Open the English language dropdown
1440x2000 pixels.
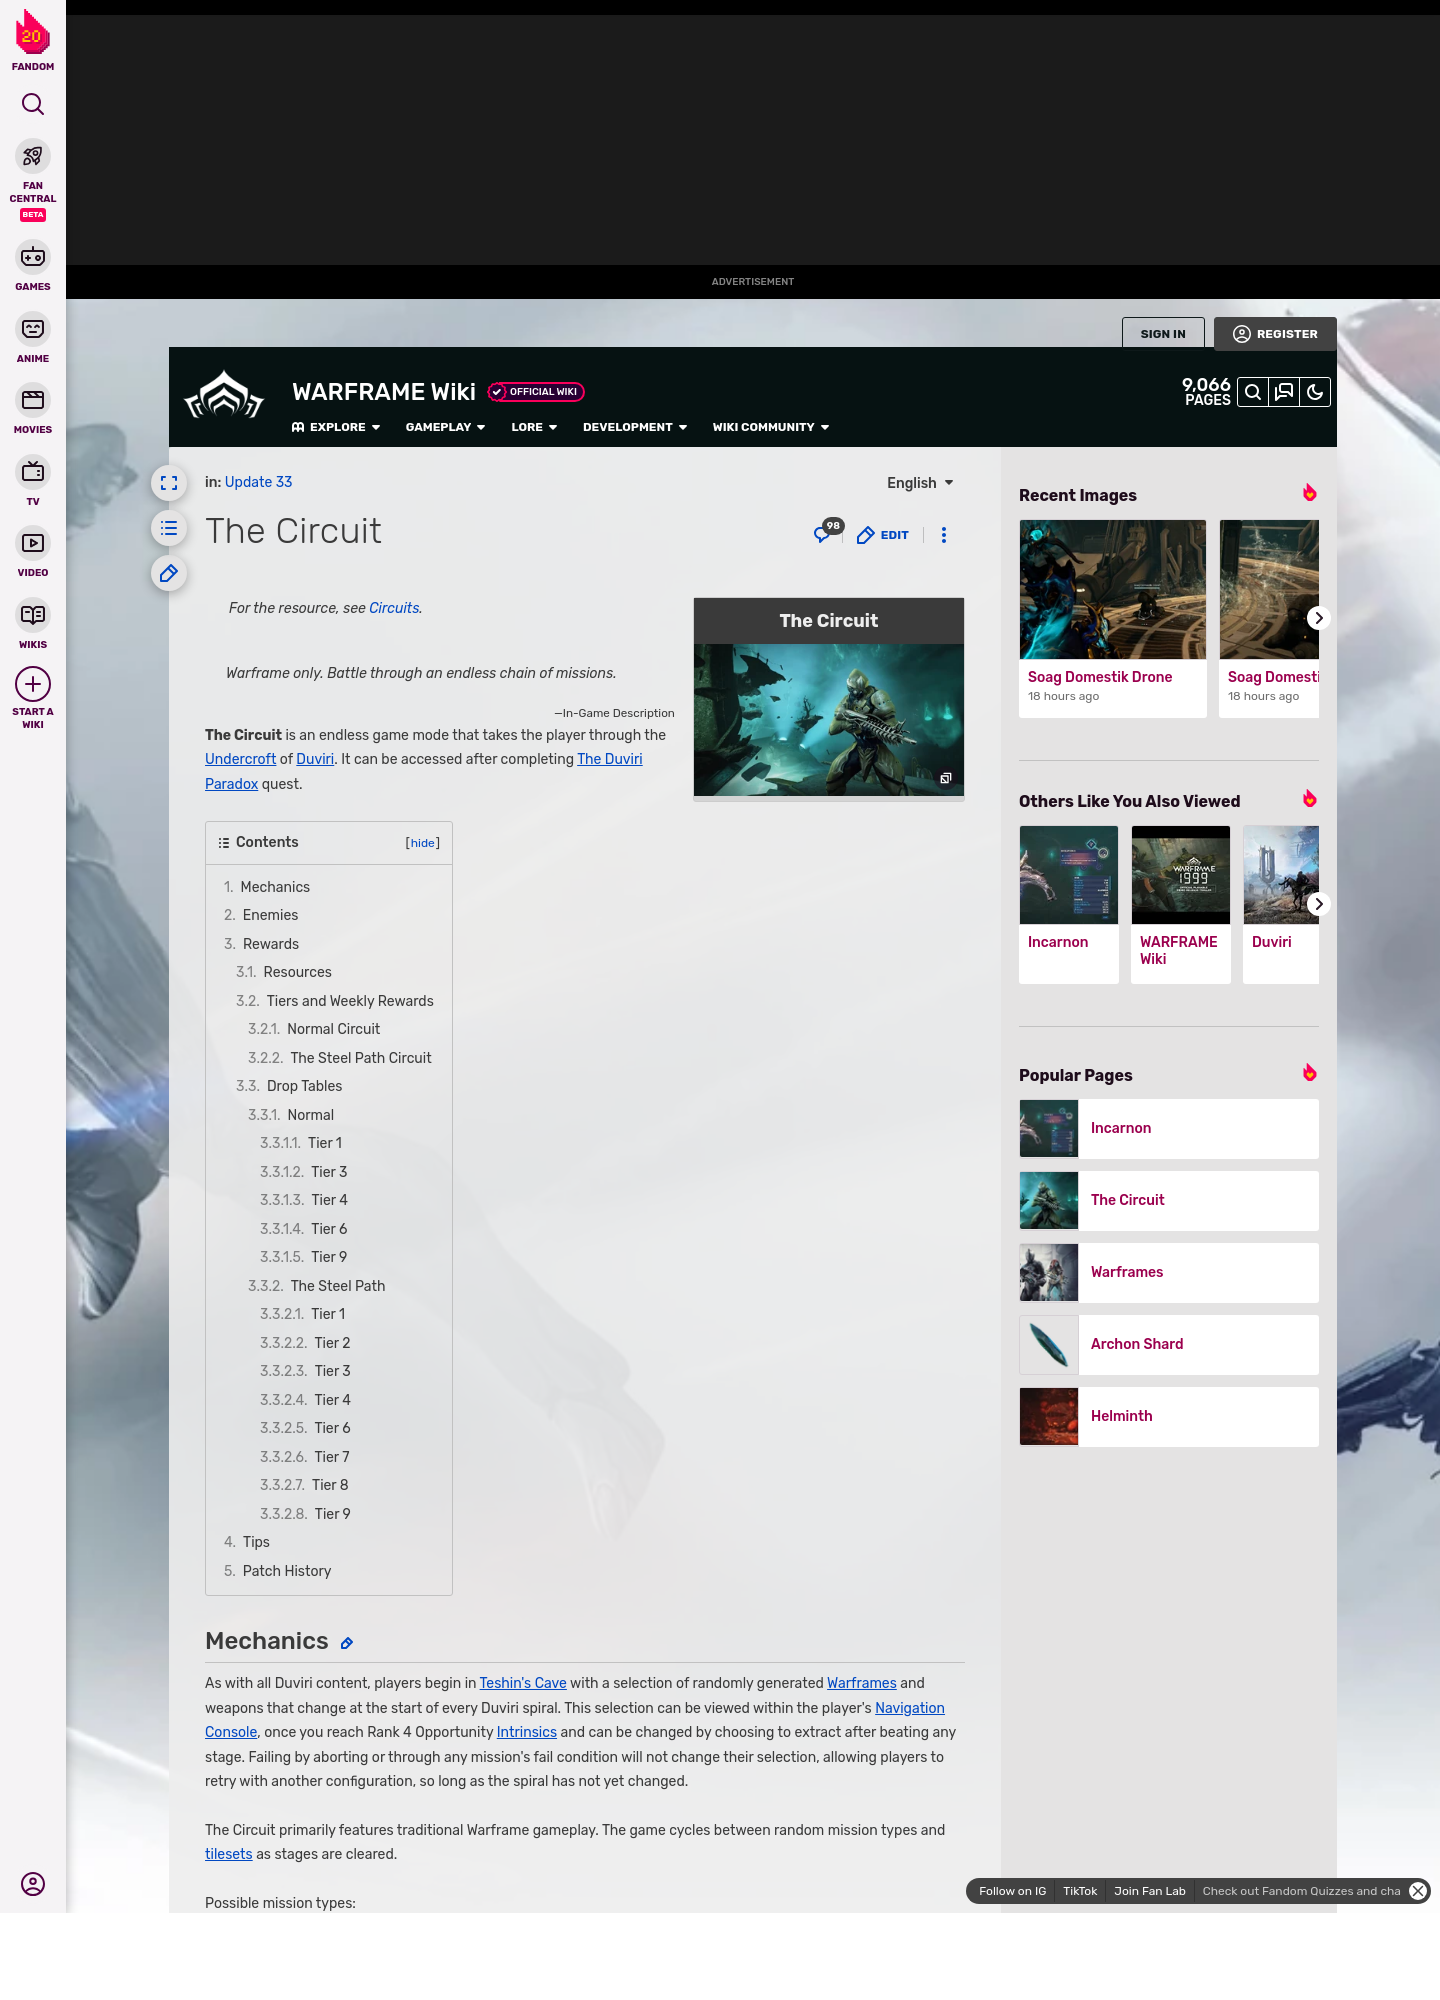pos(920,483)
